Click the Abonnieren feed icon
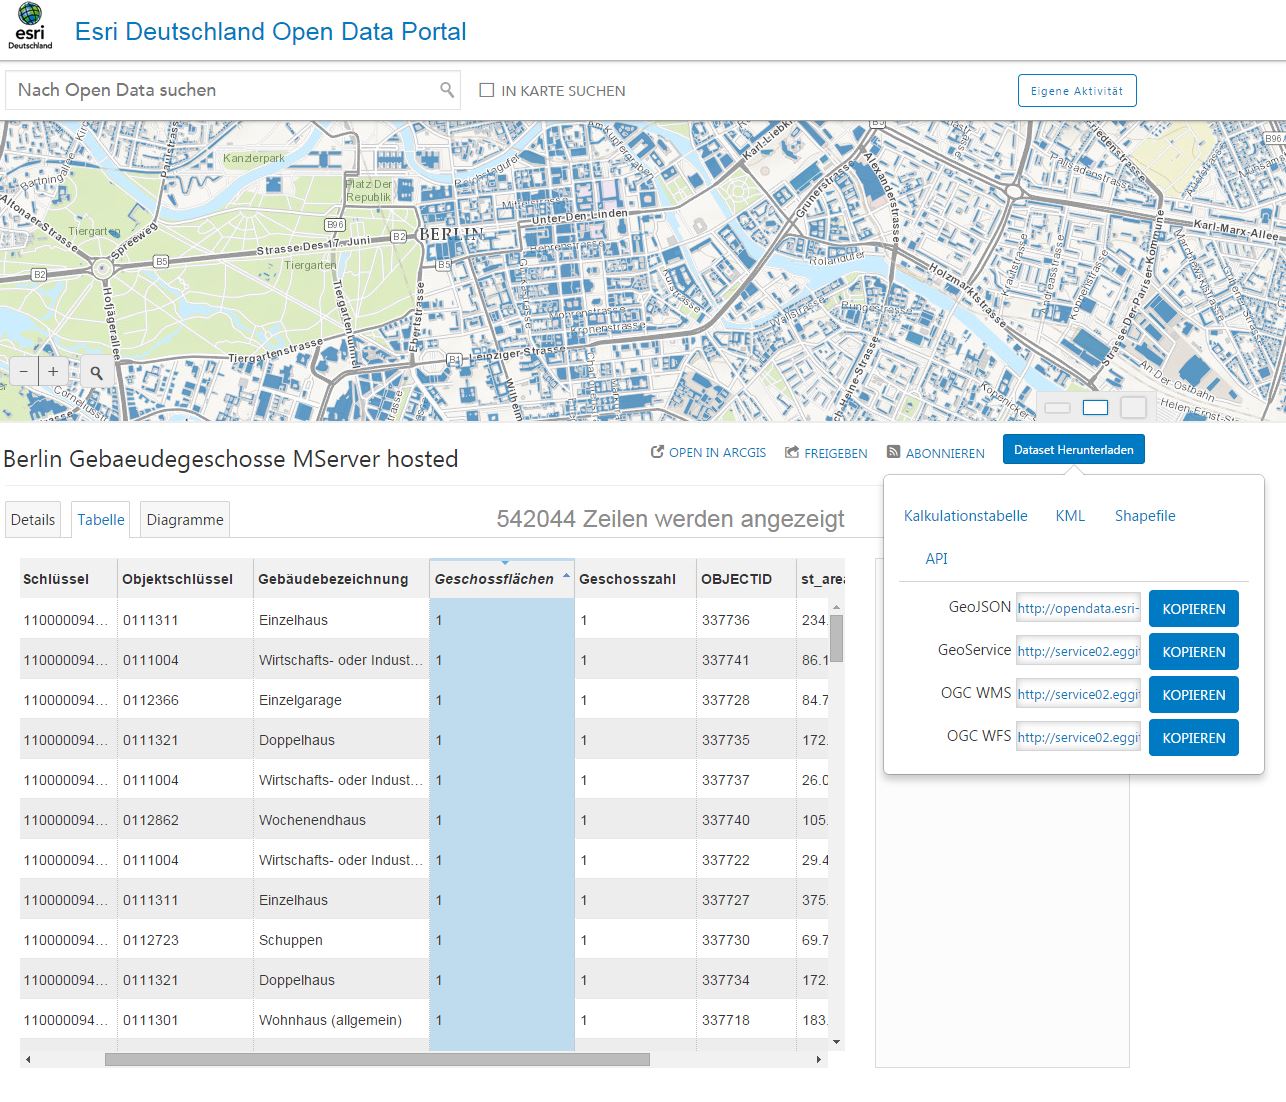Image resolution: width=1286 pixels, height=1102 pixels. click(x=893, y=451)
